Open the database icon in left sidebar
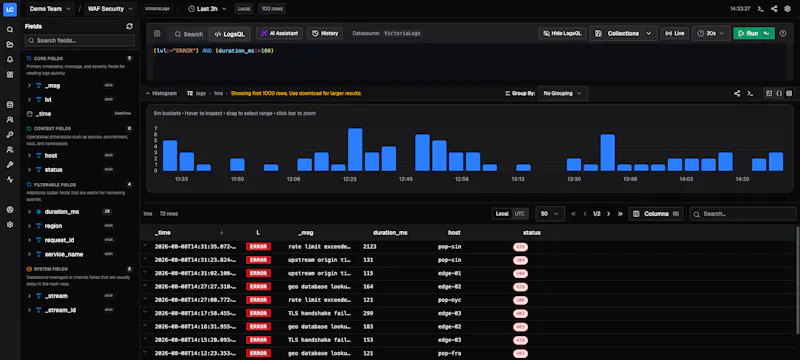The width and height of the screenshot is (800, 360). click(10, 105)
